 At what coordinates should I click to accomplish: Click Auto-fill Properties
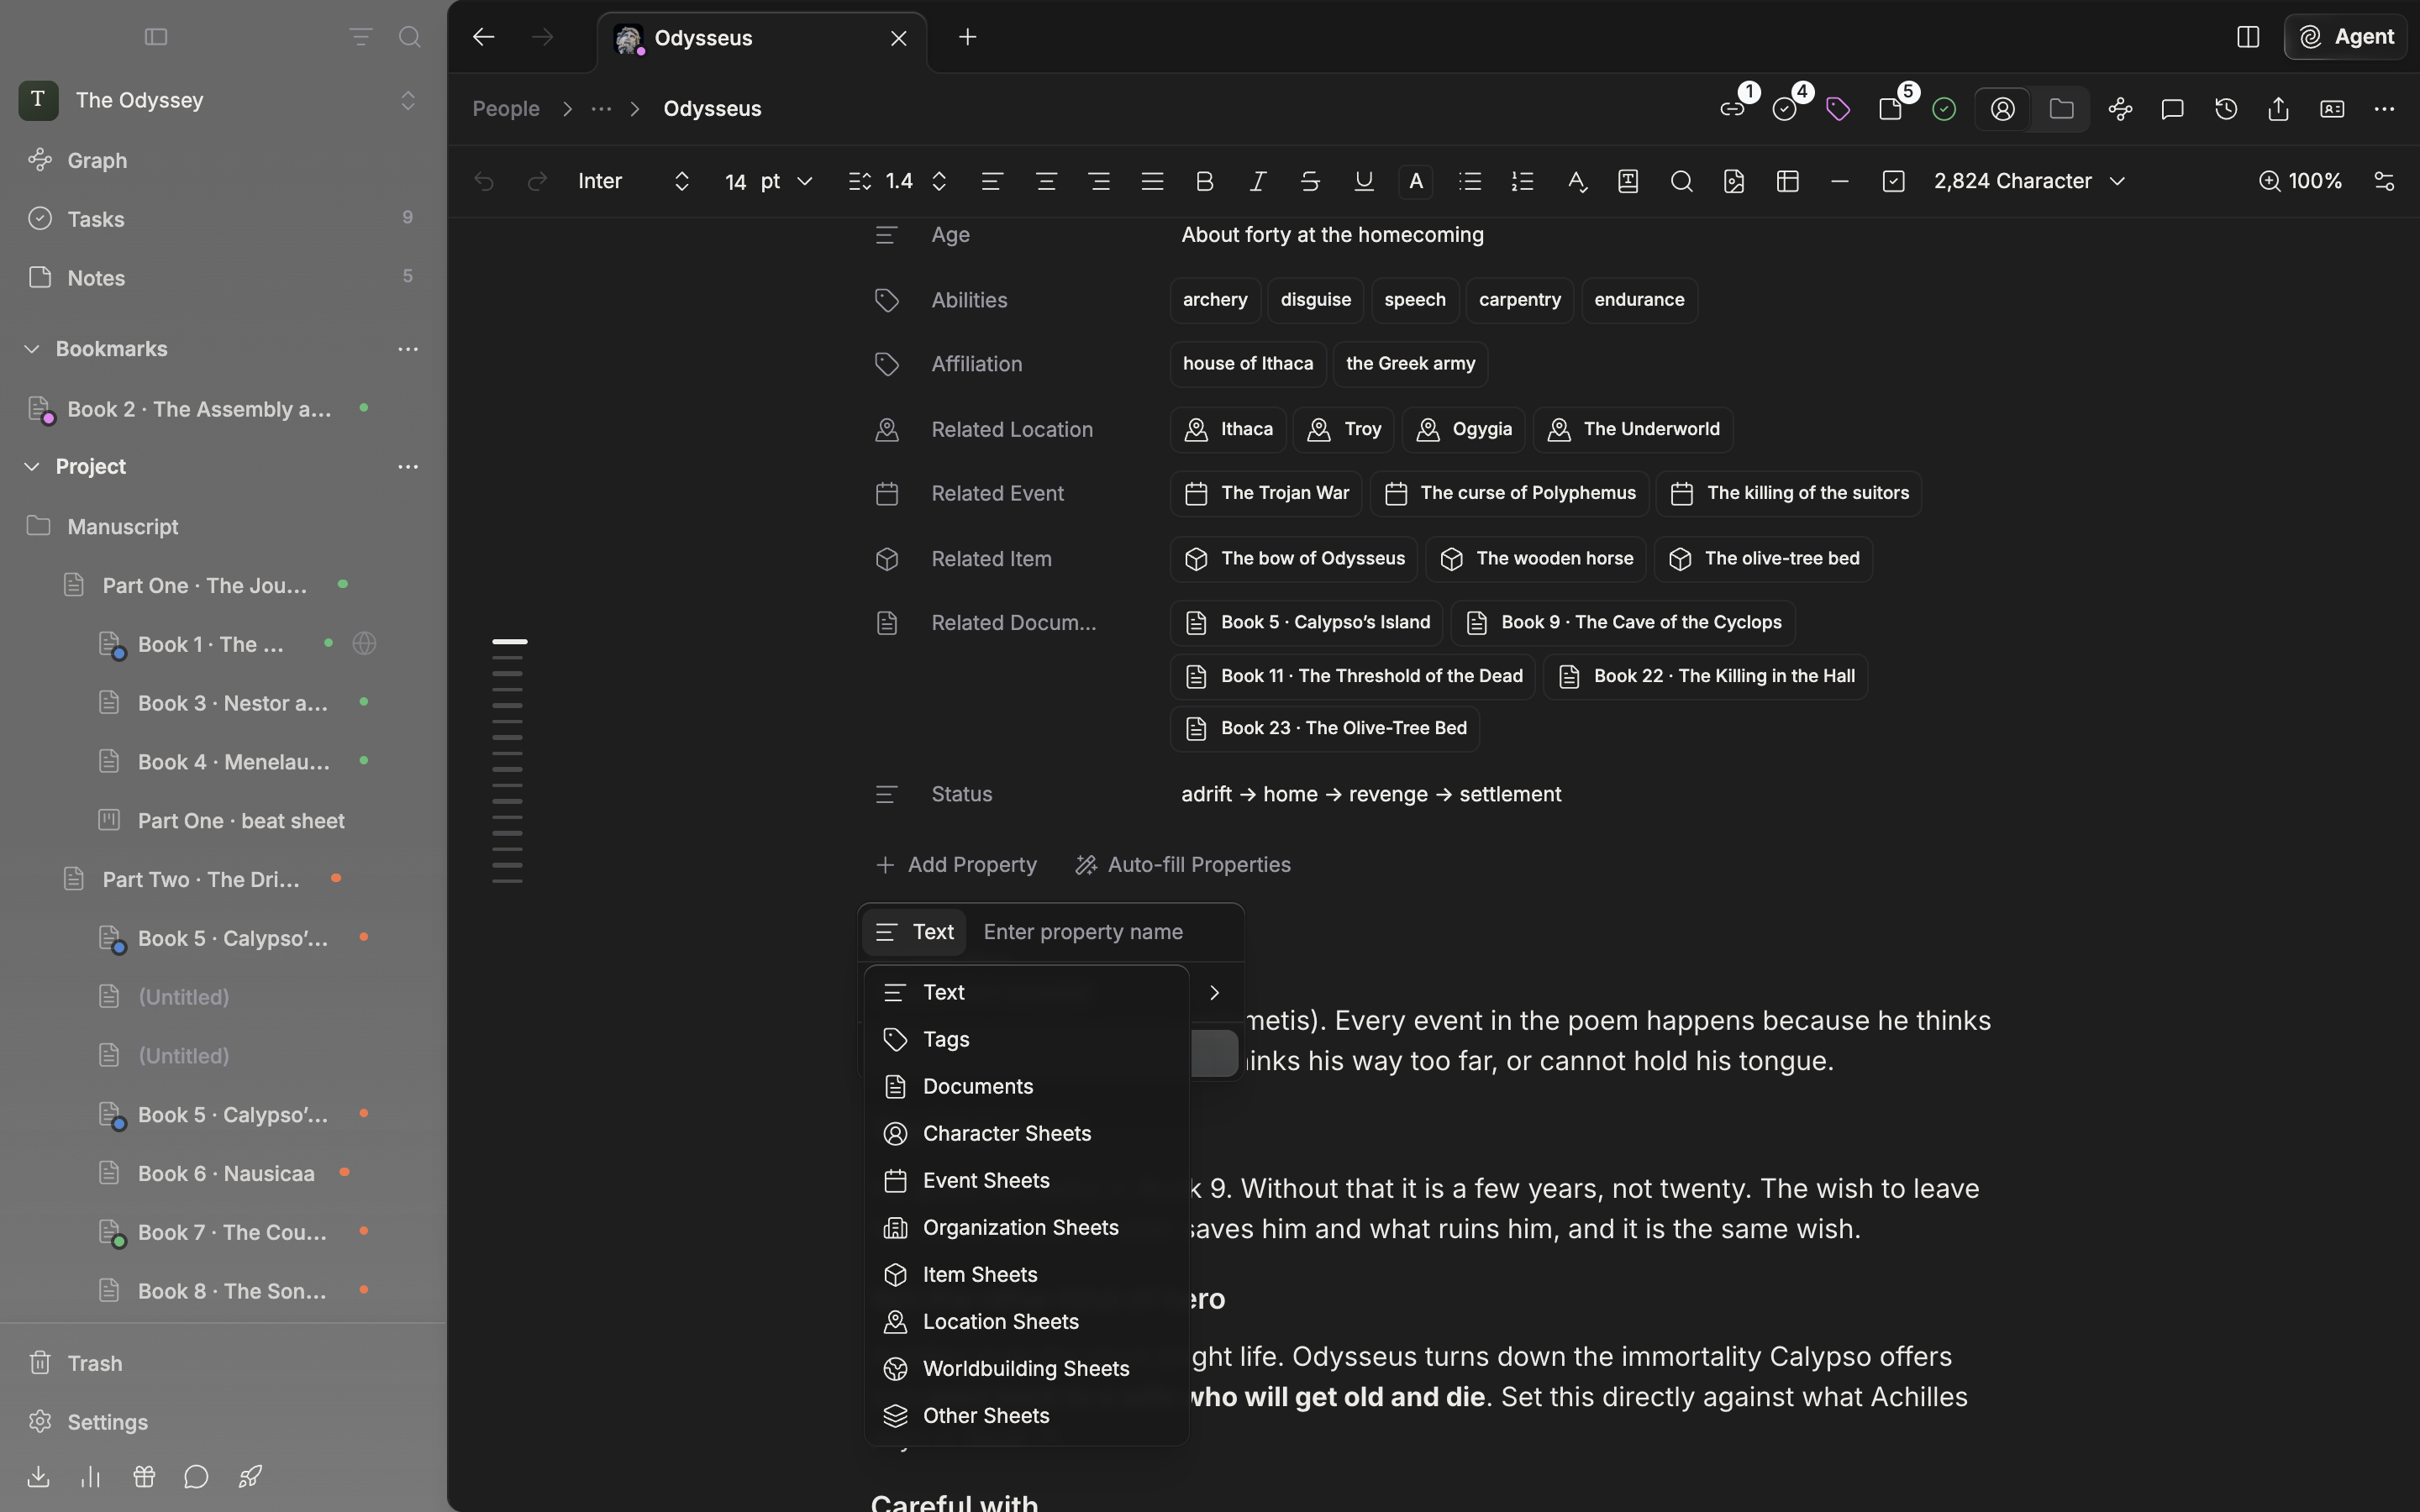1182,865
